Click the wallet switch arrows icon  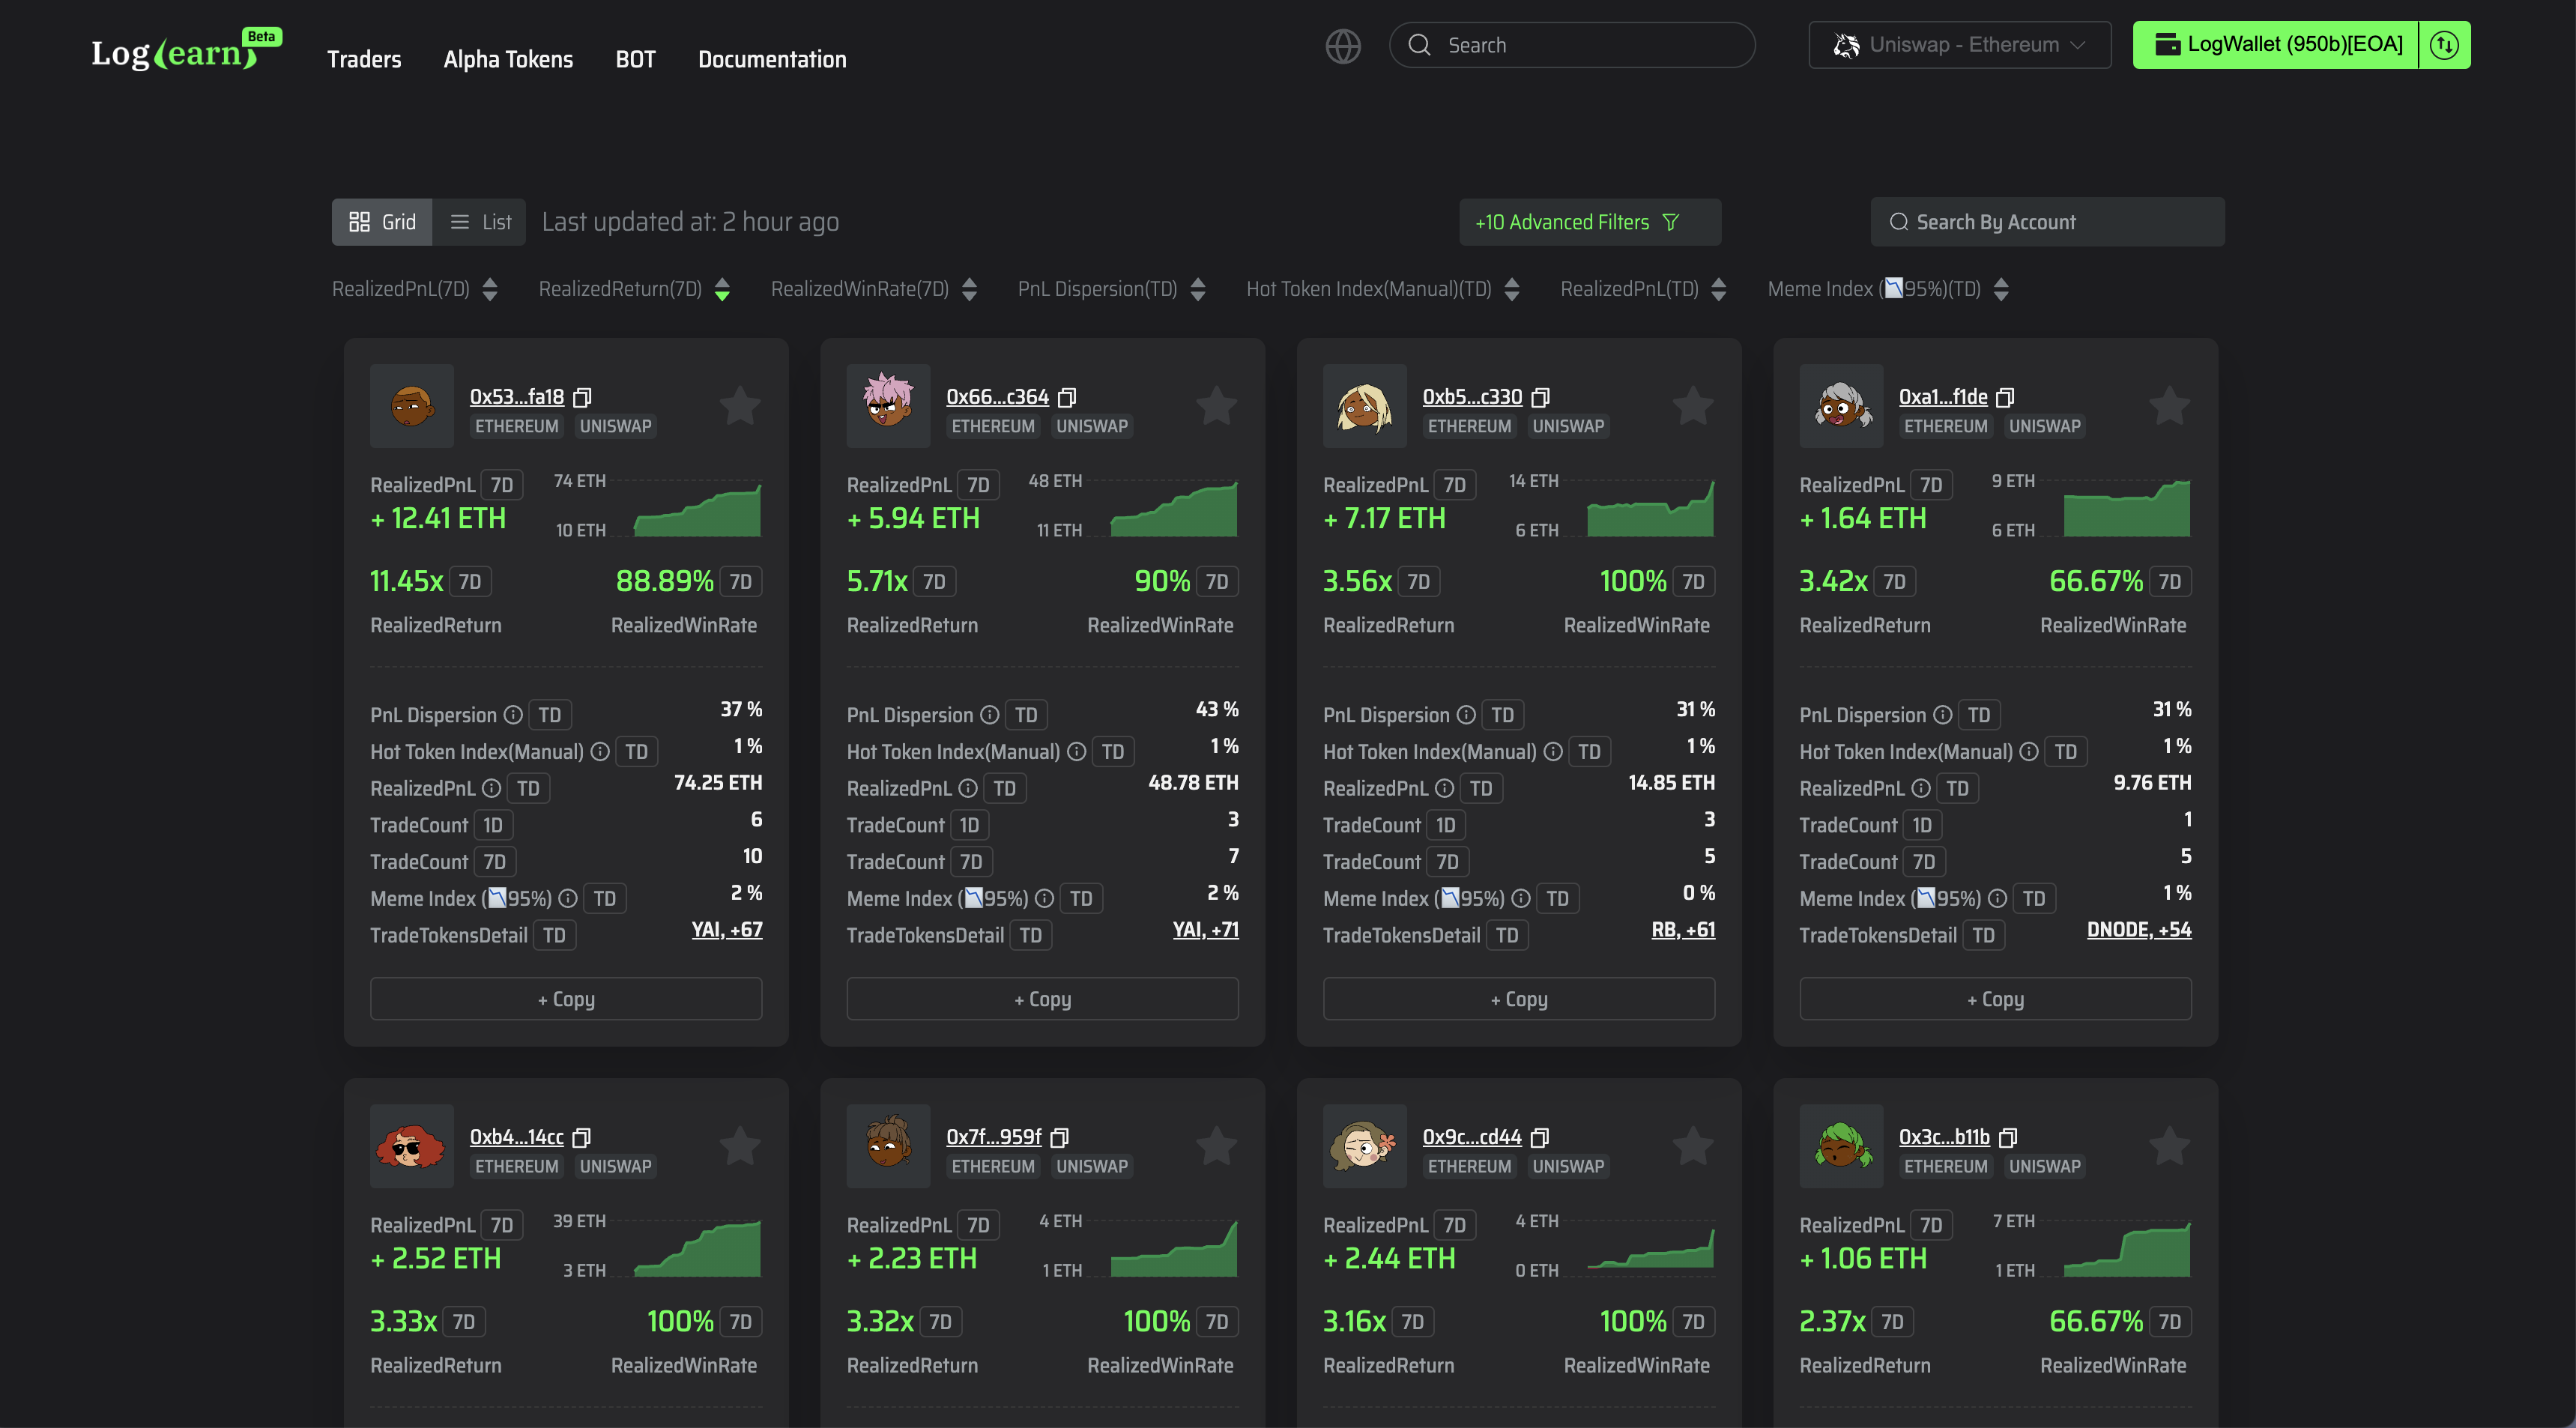pyautogui.click(x=2444, y=45)
